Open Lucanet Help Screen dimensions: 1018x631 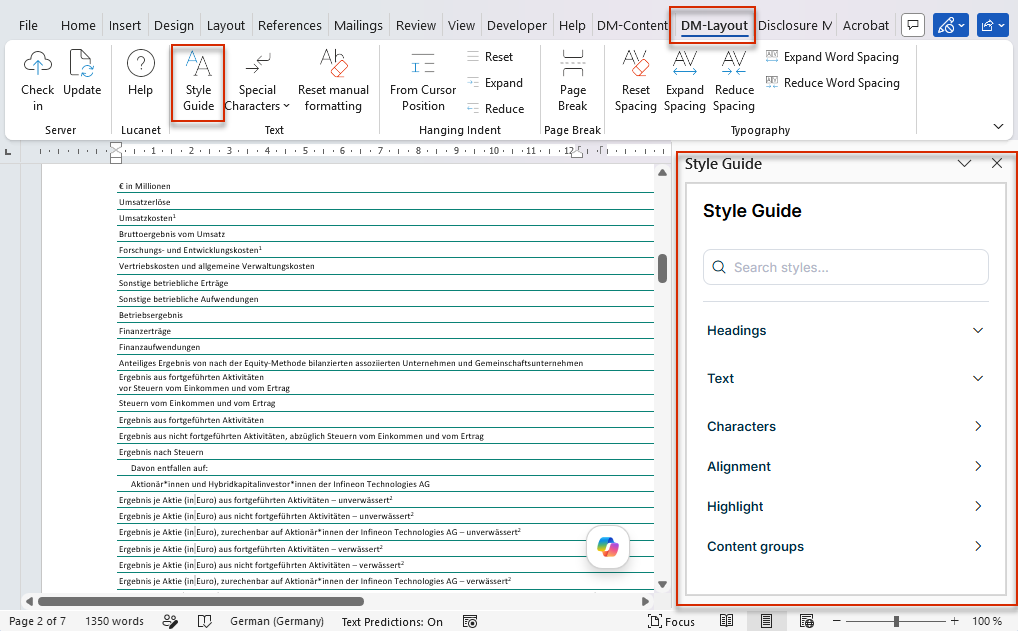click(x=140, y=73)
